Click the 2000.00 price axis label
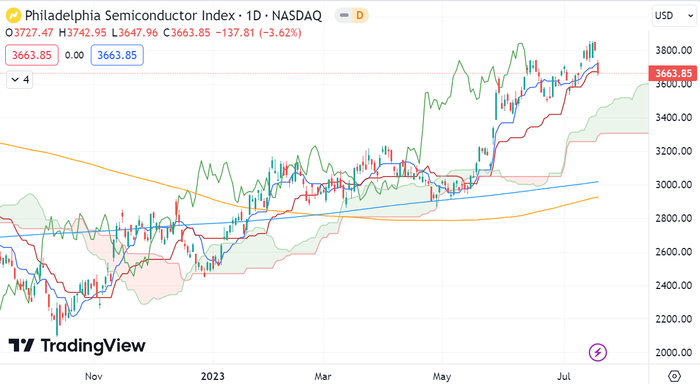The image size is (700, 384). tap(673, 352)
